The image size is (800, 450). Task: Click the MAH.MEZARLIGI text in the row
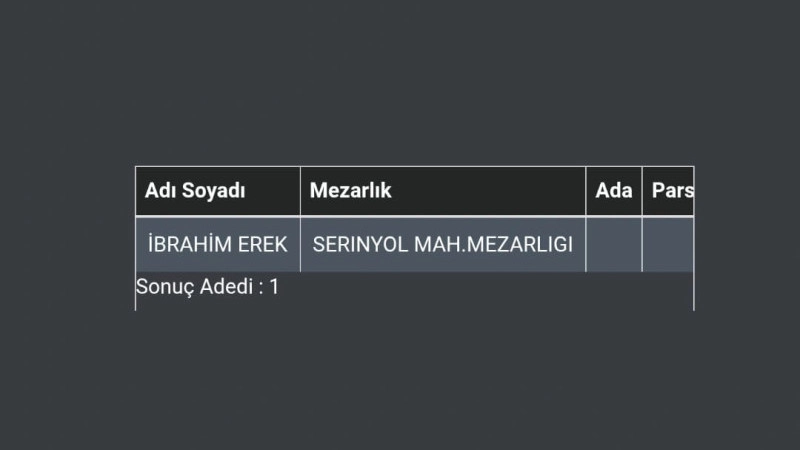(x=493, y=244)
